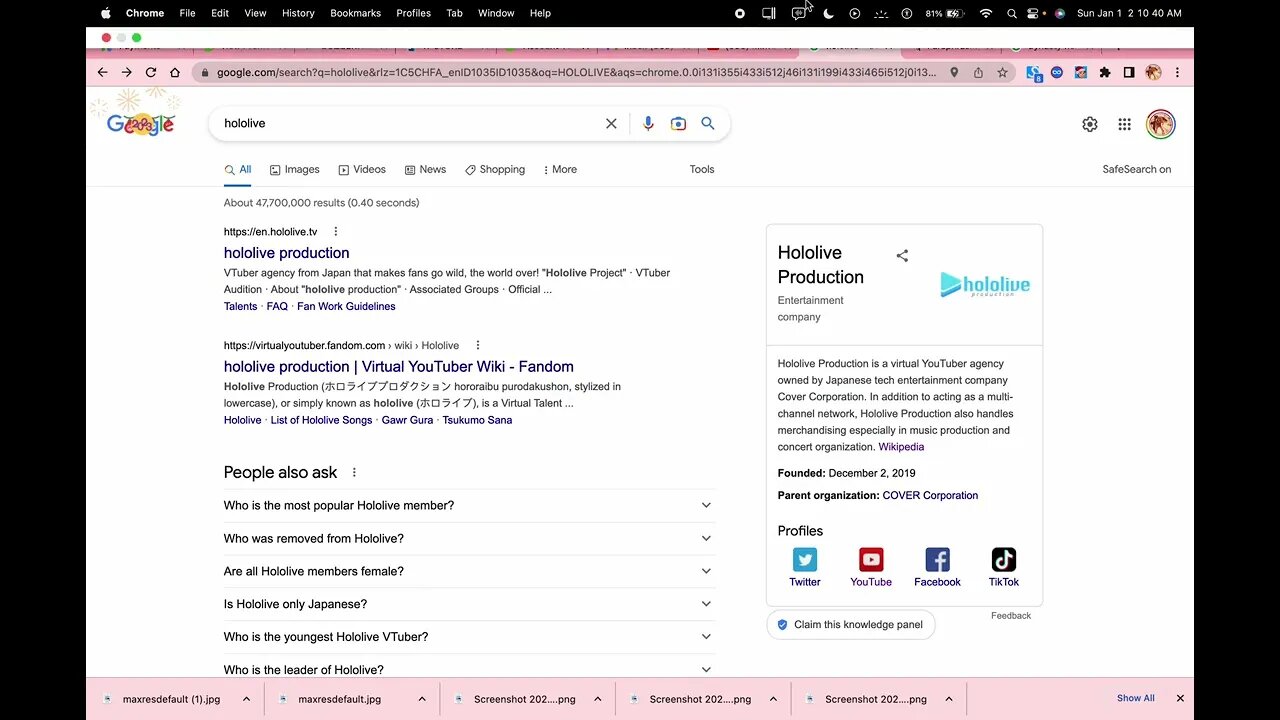Viewport: 1280px width, 720px height.
Task: Open Chrome's three-dot menu
Action: 1177,72
